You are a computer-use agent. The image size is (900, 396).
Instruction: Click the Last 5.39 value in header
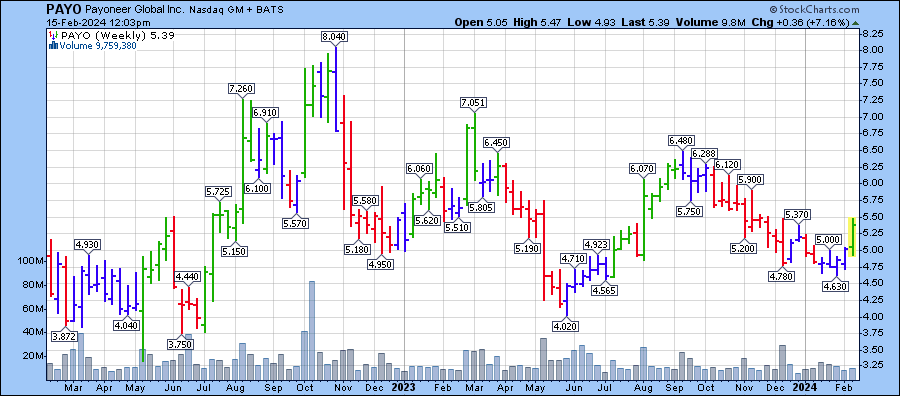(646, 23)
